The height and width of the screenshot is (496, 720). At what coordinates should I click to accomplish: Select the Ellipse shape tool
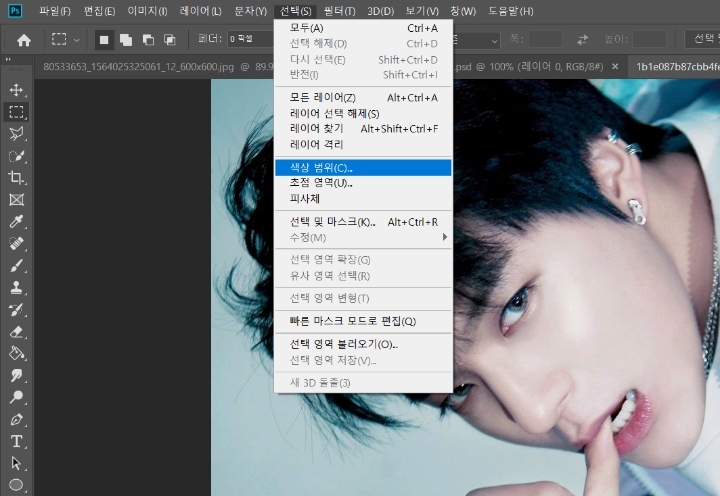click(x=16, y=485)
